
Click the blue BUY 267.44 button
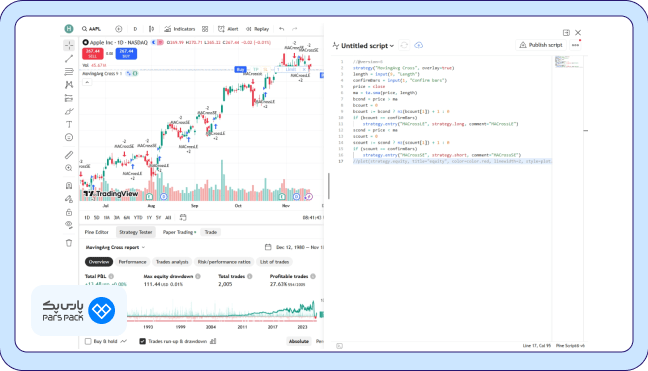pyautogui.click(x=126, y=53)
